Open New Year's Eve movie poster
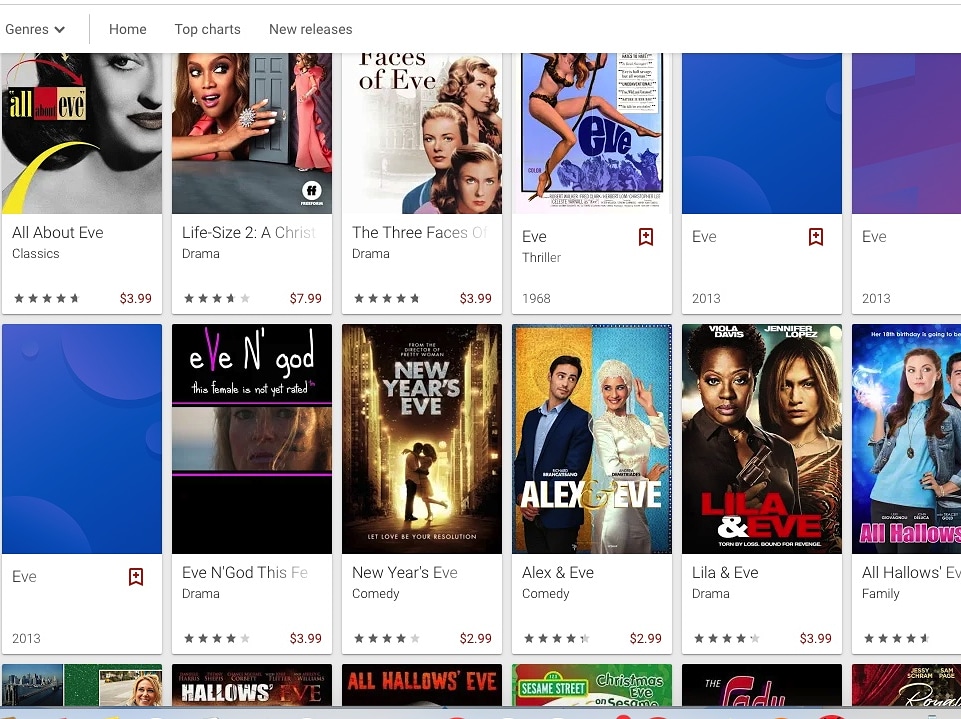Image resolution: width=961 pixels, height=719 pixels. tap(421, 438)
